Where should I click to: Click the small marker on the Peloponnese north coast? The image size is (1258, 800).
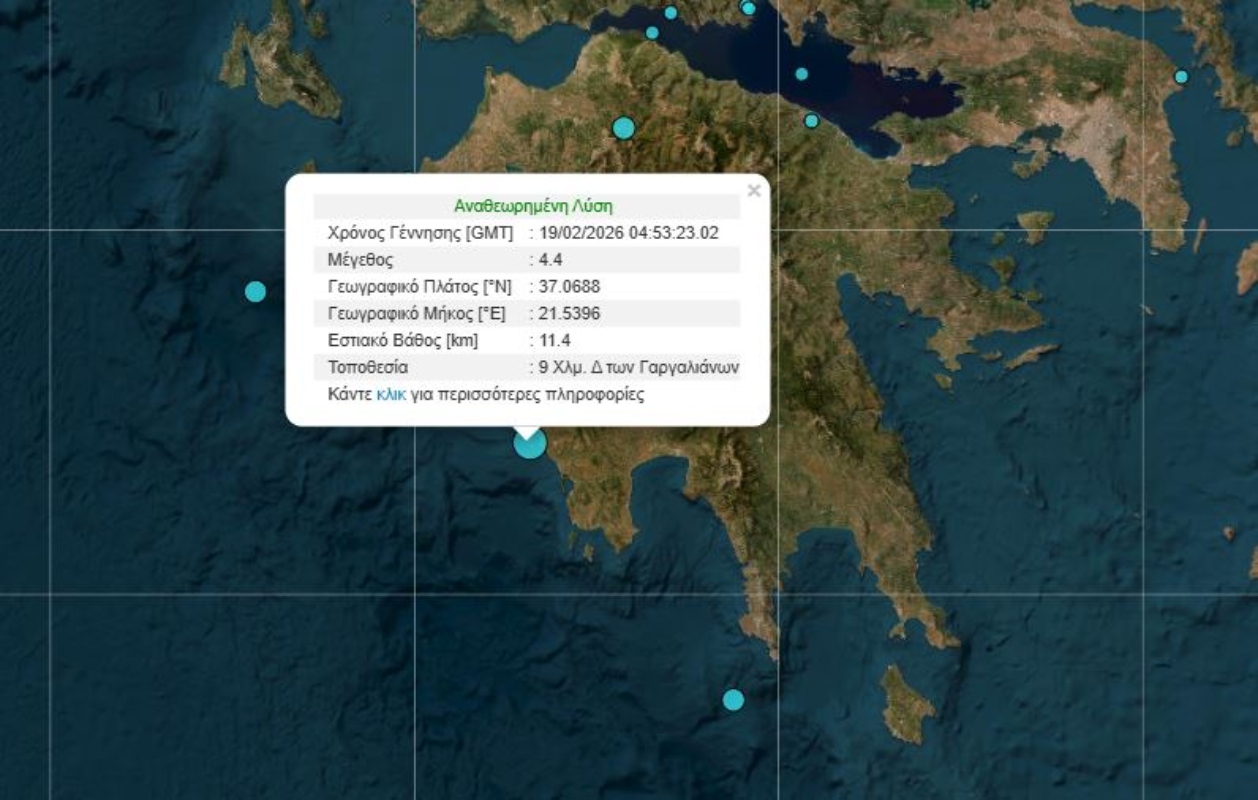coord(652,33)
